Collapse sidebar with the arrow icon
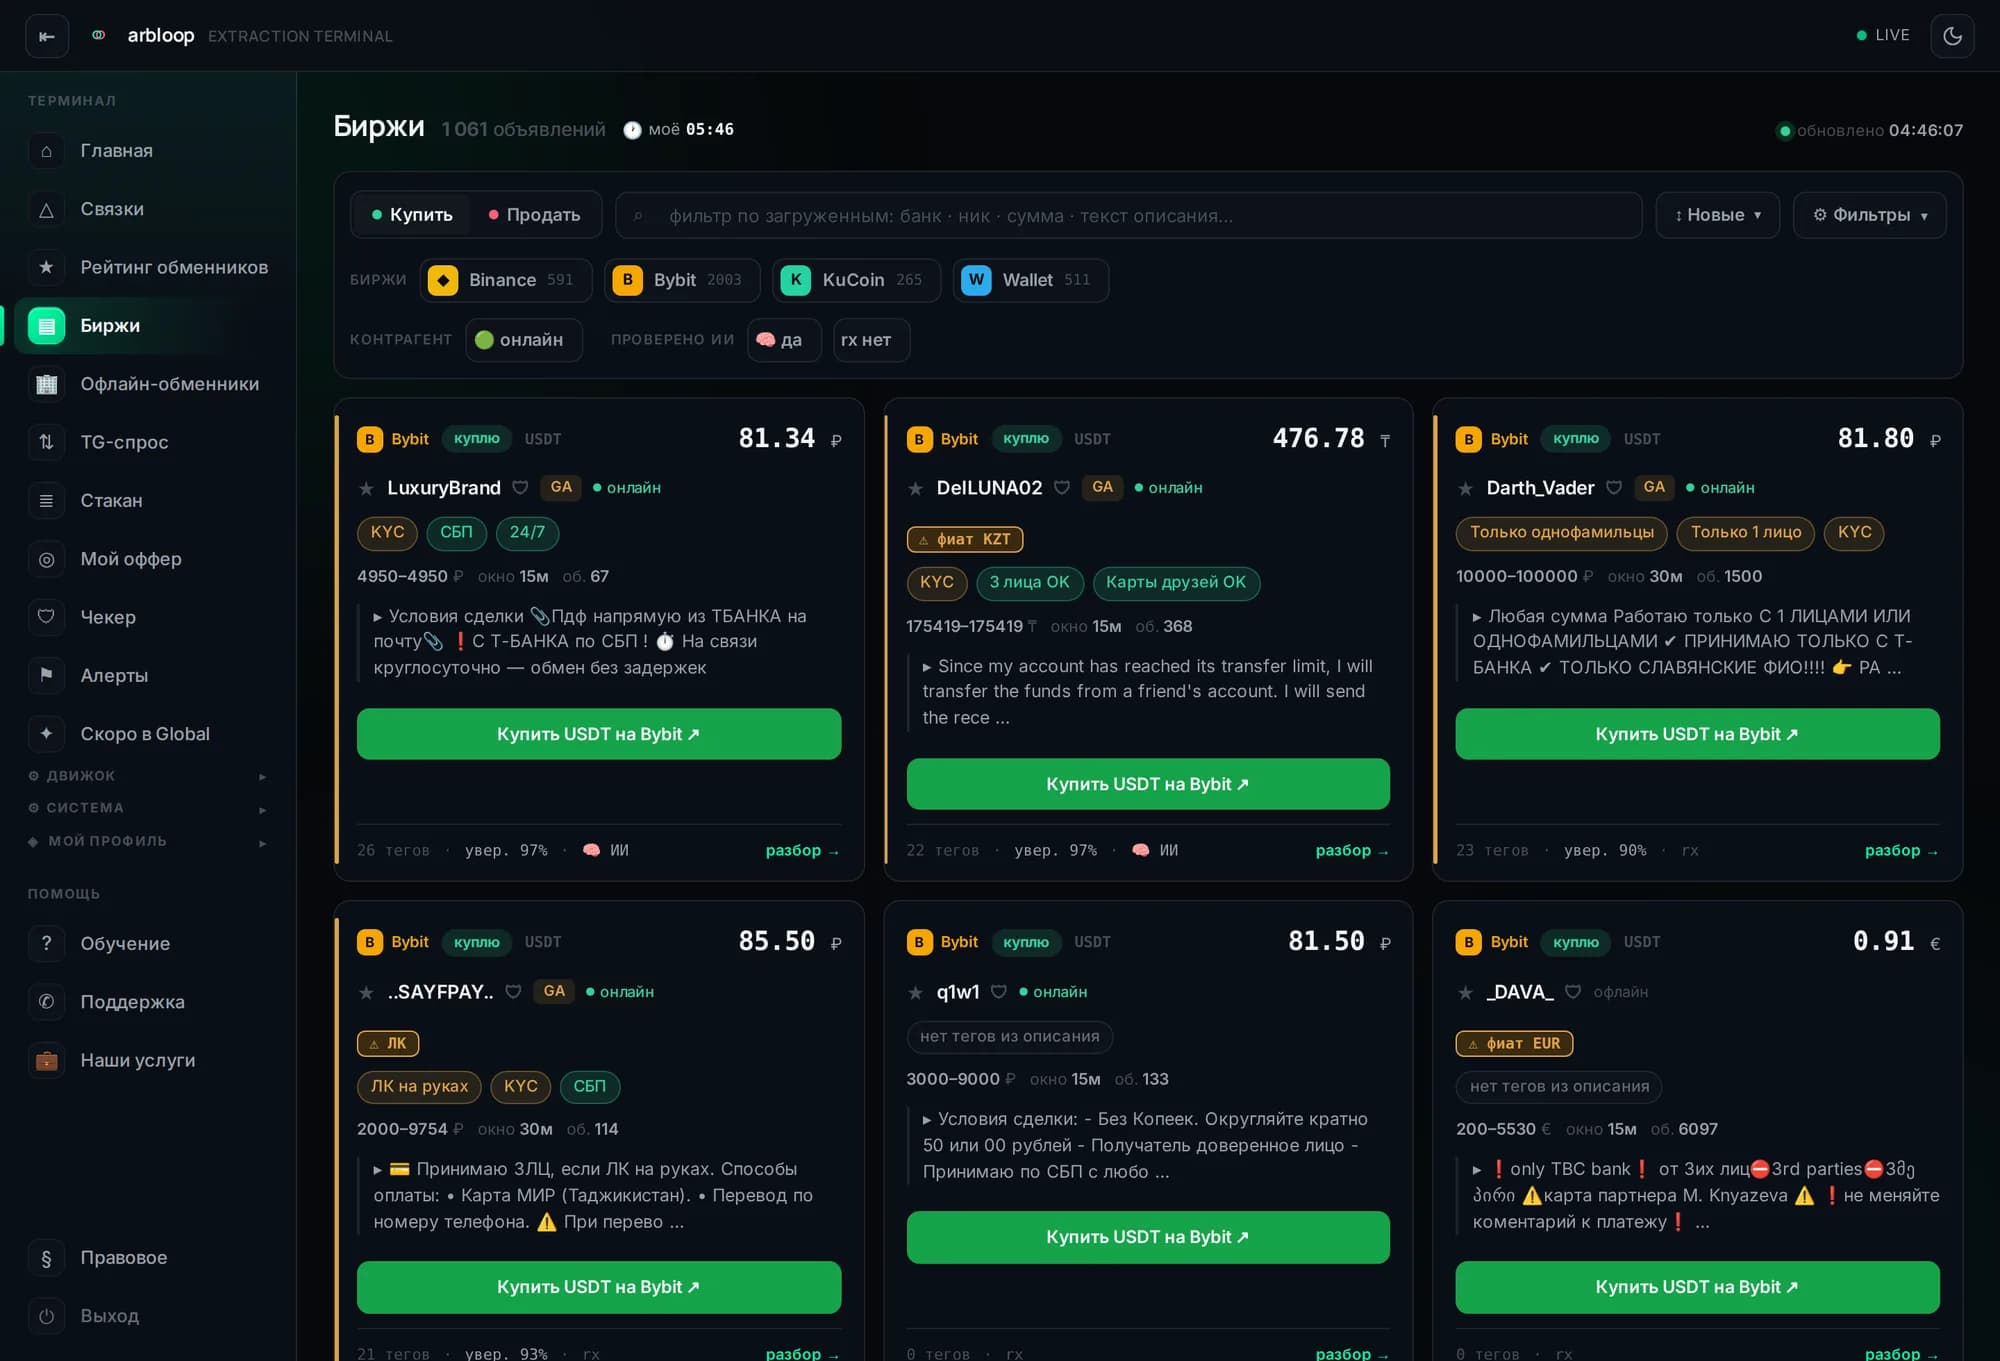The width and height of the screenshot is (2000, 1361). tap(47, 36)
